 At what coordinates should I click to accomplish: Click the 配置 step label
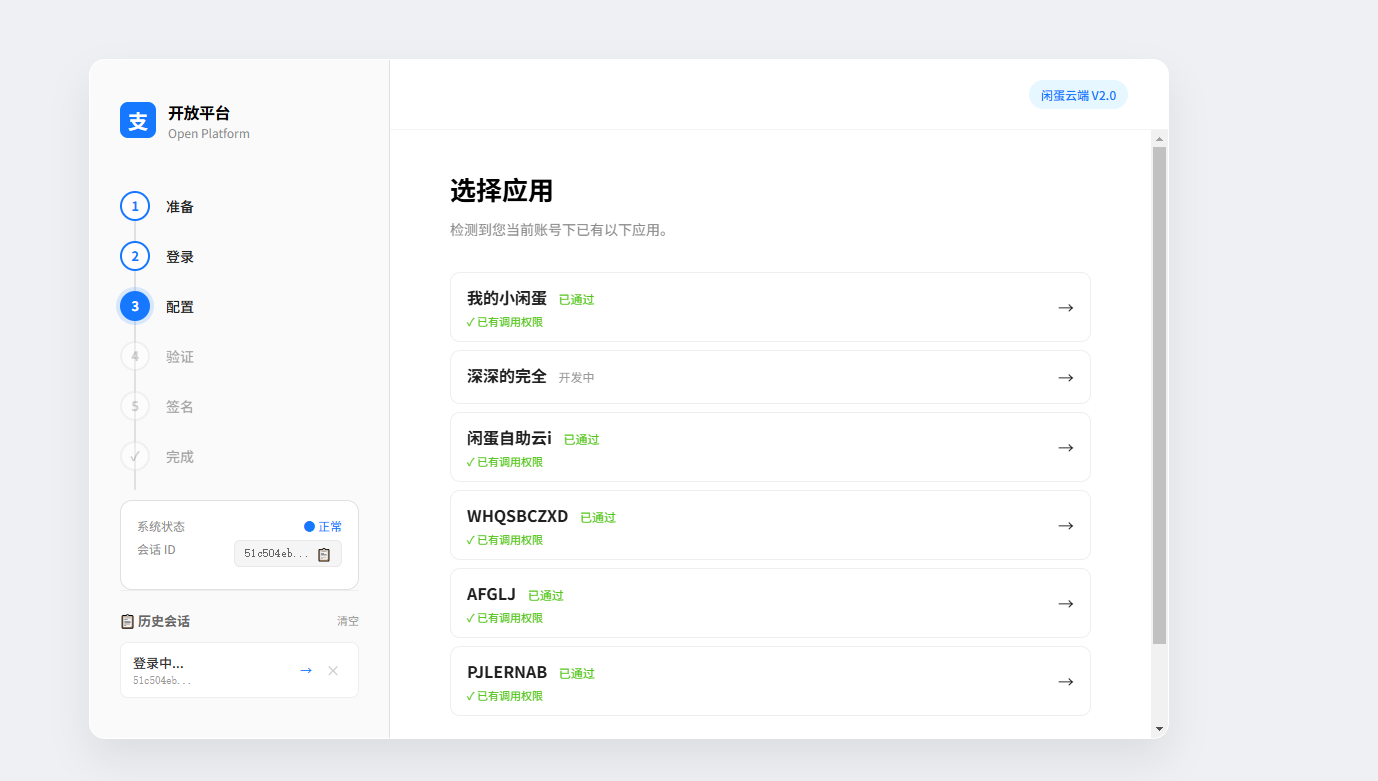[x=180, y=307]
